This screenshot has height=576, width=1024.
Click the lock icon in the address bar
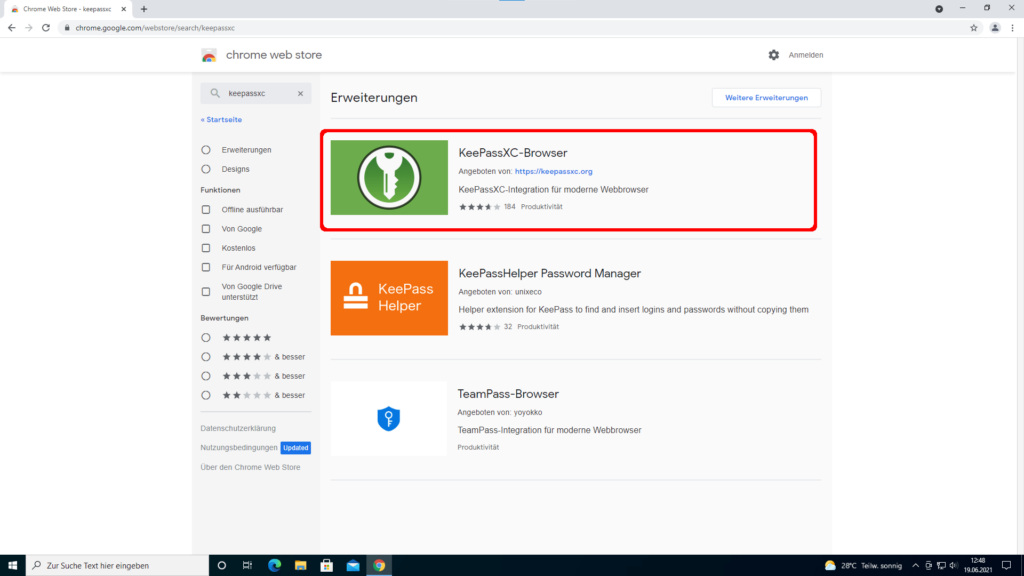(x=67, y=28)
